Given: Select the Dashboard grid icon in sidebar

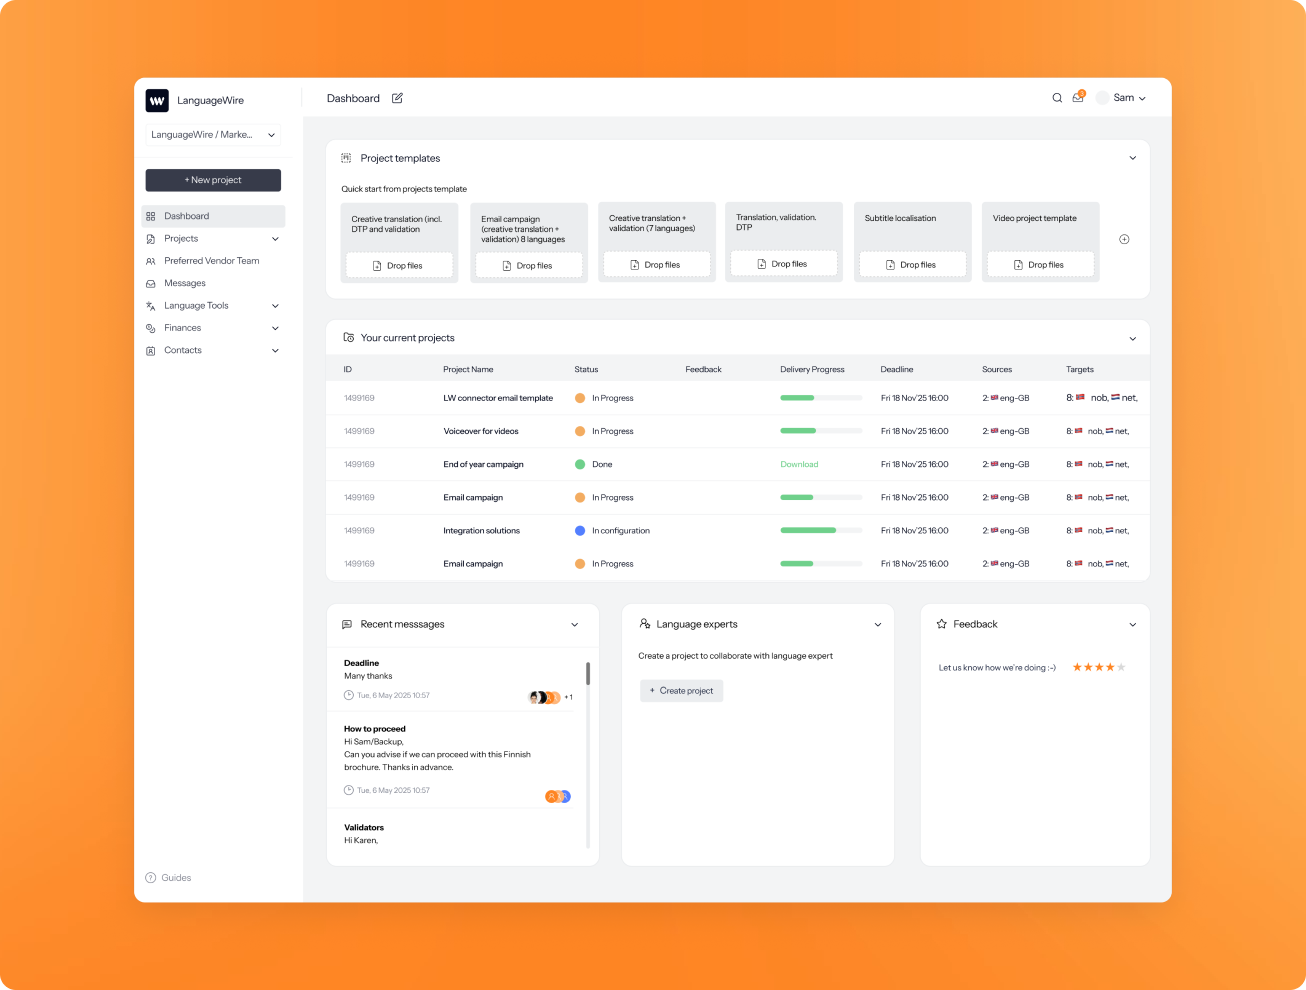Looking at the screenshot, I should [151, 215].
